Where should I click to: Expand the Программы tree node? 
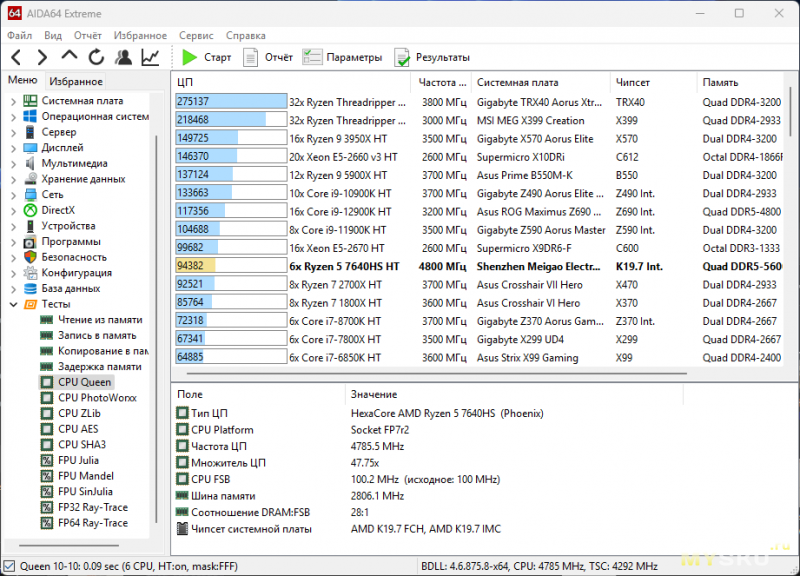pos(13,242)
